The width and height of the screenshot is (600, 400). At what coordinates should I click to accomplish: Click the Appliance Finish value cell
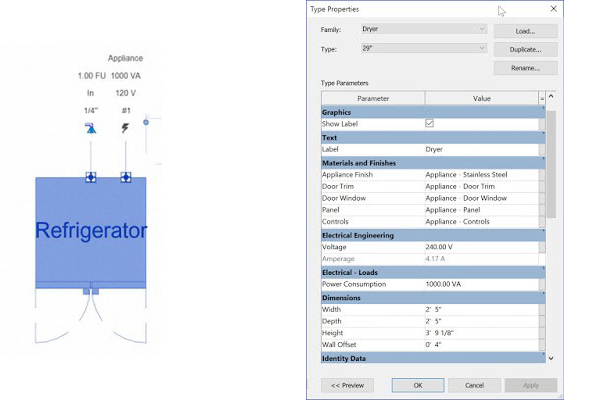(x=480, y=174)
